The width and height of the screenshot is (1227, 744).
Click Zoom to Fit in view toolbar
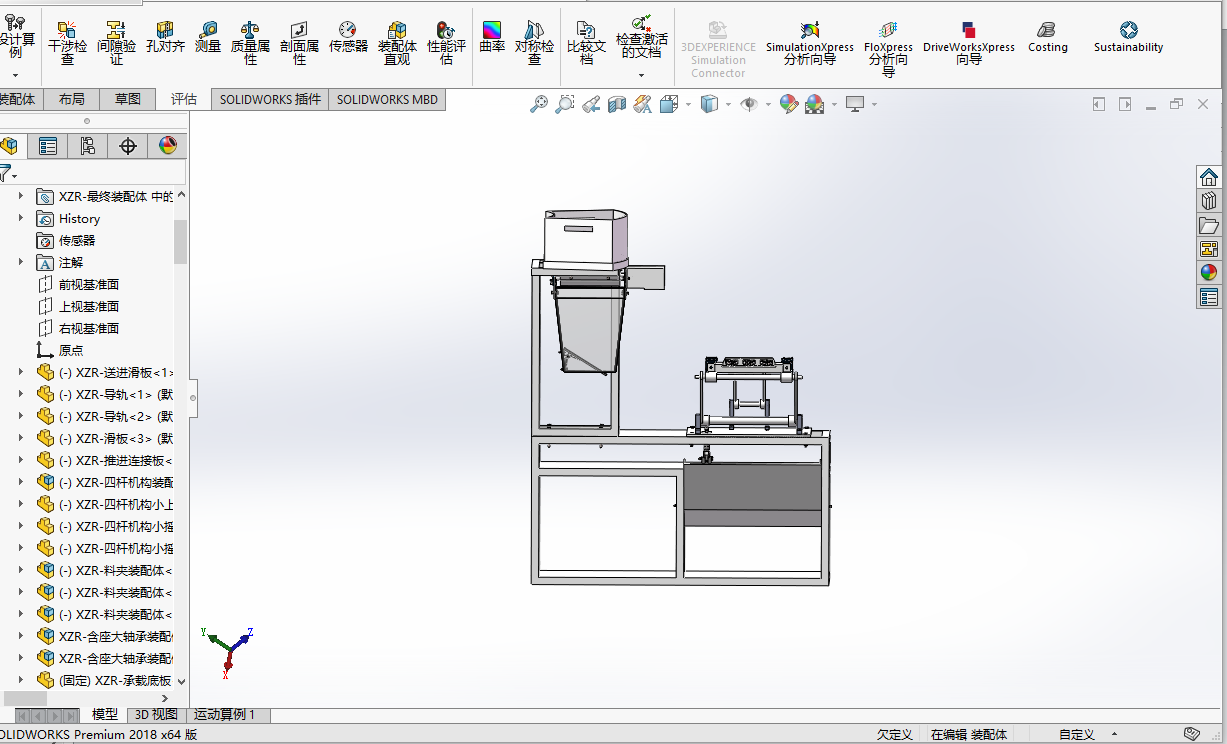point(539,104)
